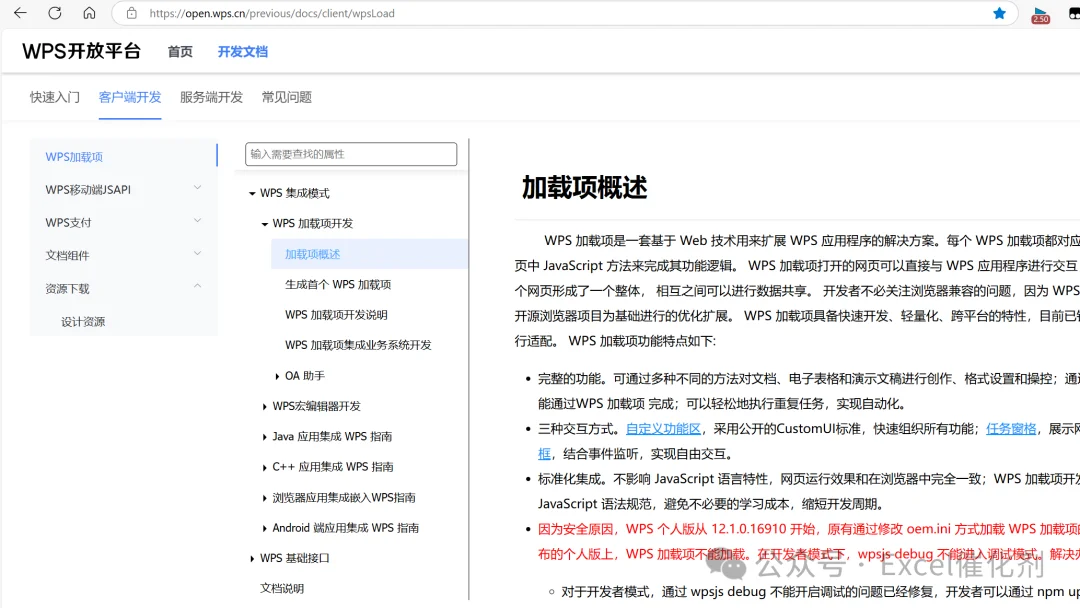
Task: Follow the 自定义功能区 hyperlink
Action: (663, 429)
